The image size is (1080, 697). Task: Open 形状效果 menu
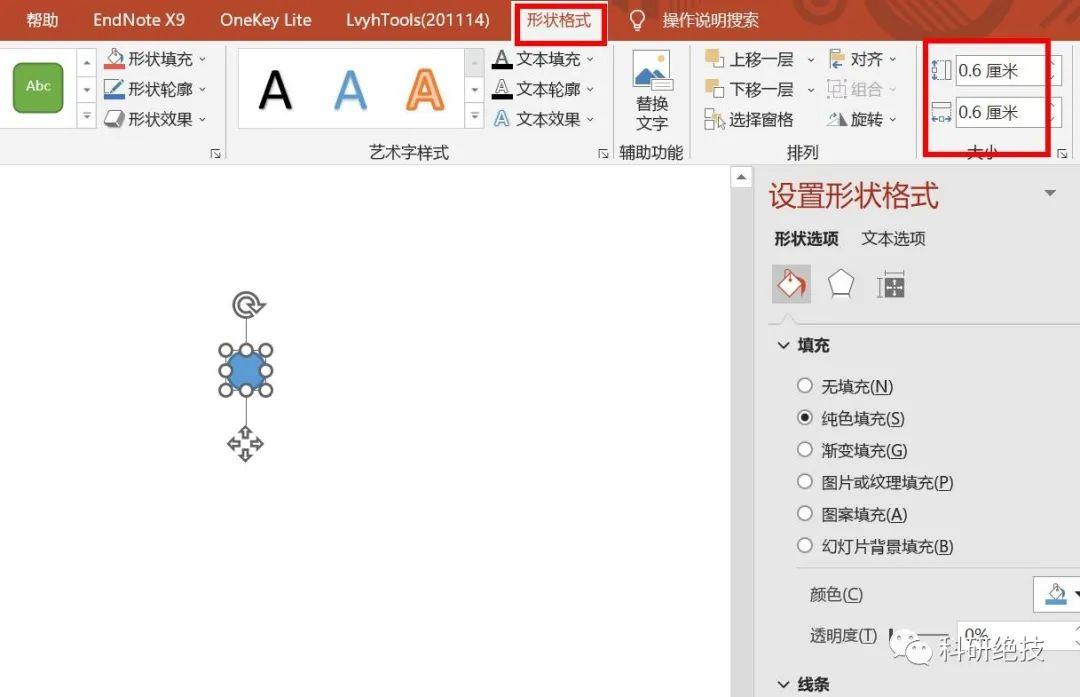pos(148,119)
